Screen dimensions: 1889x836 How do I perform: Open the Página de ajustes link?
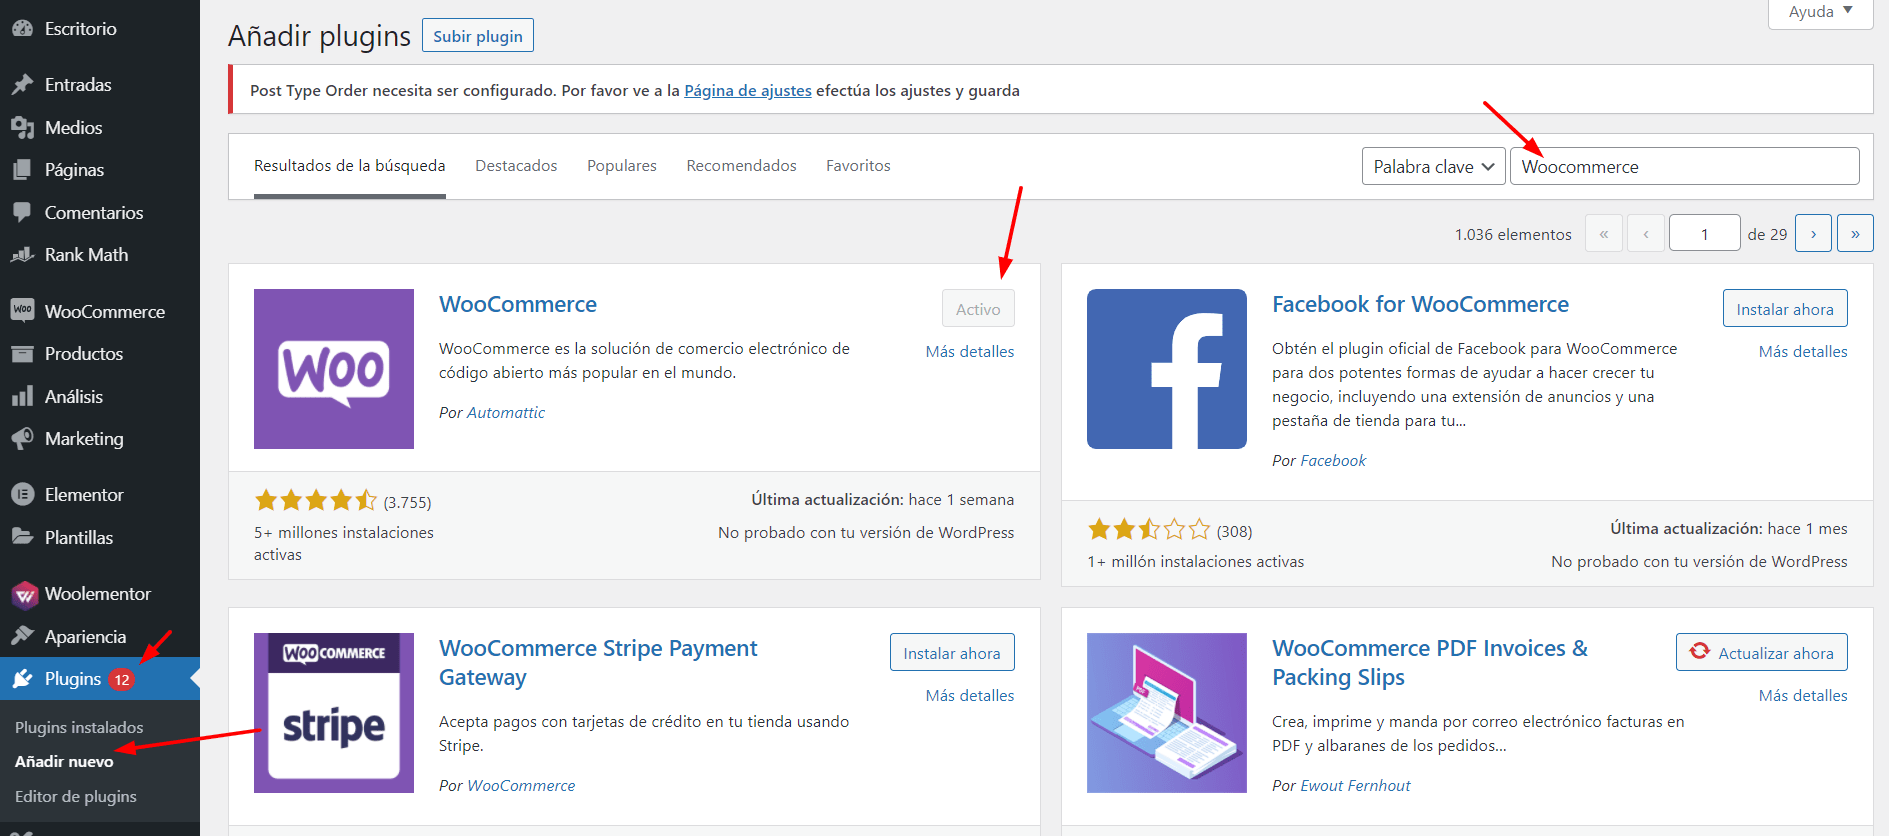748,91
